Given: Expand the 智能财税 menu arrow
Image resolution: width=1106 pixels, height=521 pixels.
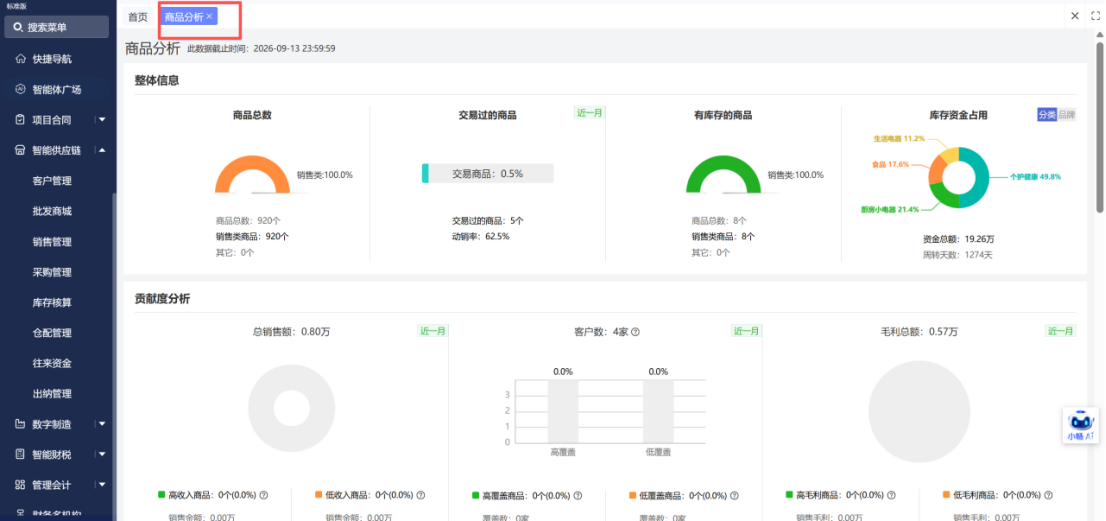Looking at the screenshot, I should coord(102,455).
